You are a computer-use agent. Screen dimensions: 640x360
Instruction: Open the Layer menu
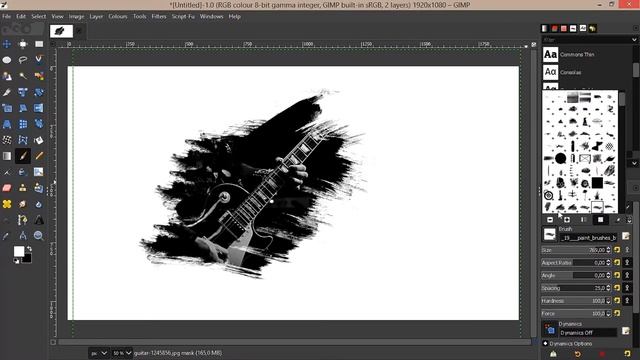click(96, 16)
